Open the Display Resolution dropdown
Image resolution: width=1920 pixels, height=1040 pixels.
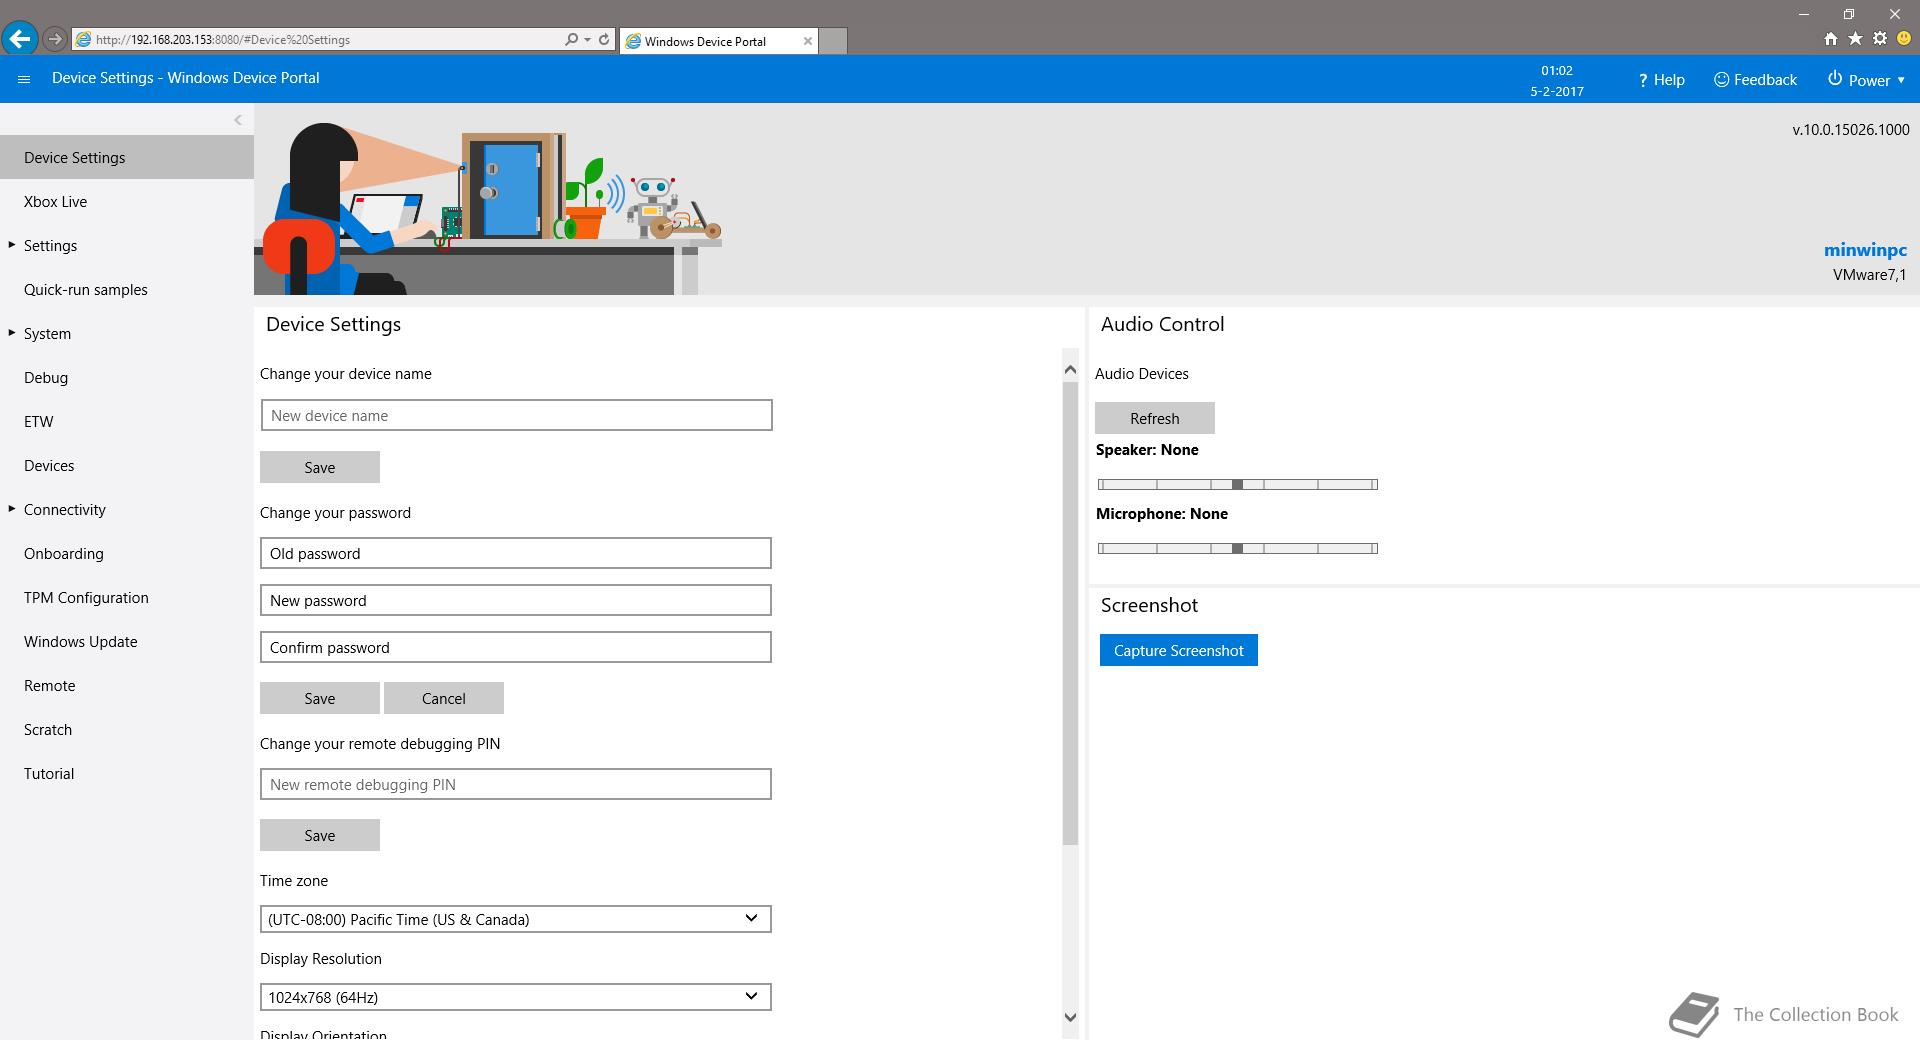coord(516,997)
